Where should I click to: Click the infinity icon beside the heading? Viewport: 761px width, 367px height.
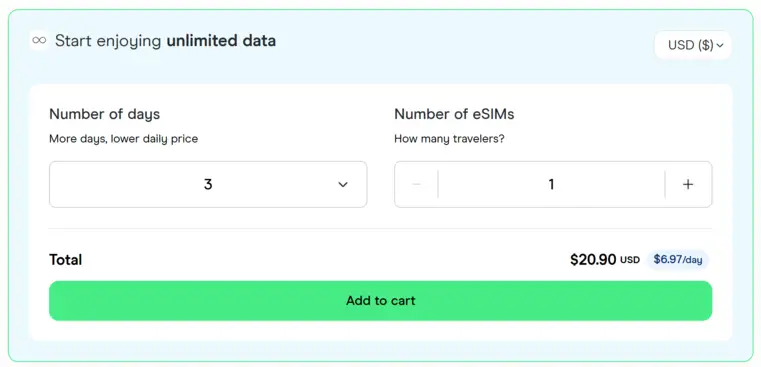point(39,41)
